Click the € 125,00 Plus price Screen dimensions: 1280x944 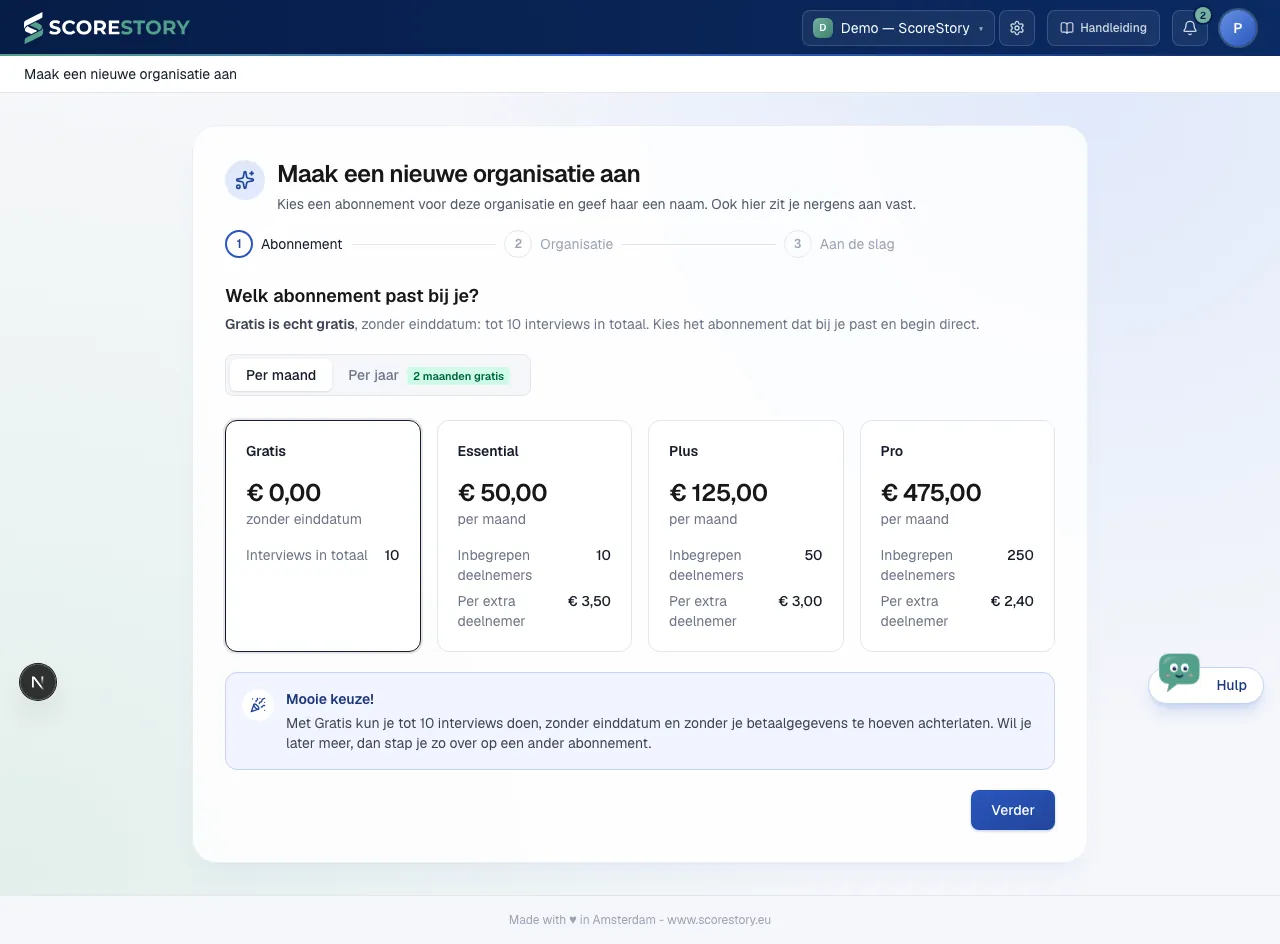pos(718,492)
